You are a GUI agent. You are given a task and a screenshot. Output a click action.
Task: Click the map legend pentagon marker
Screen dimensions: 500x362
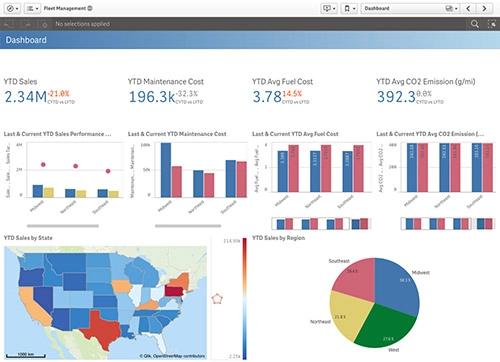(x=217, y=298)
